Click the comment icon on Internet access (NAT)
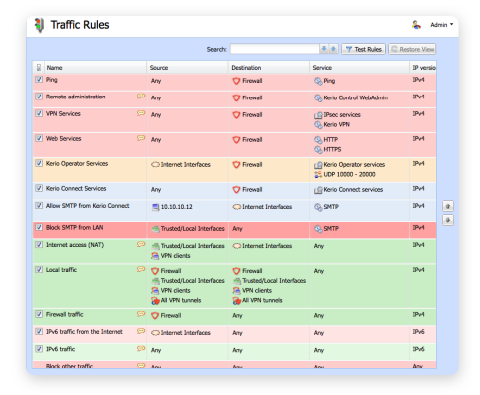The height and width of the screenshot is (395, 480). pos(141,244)
